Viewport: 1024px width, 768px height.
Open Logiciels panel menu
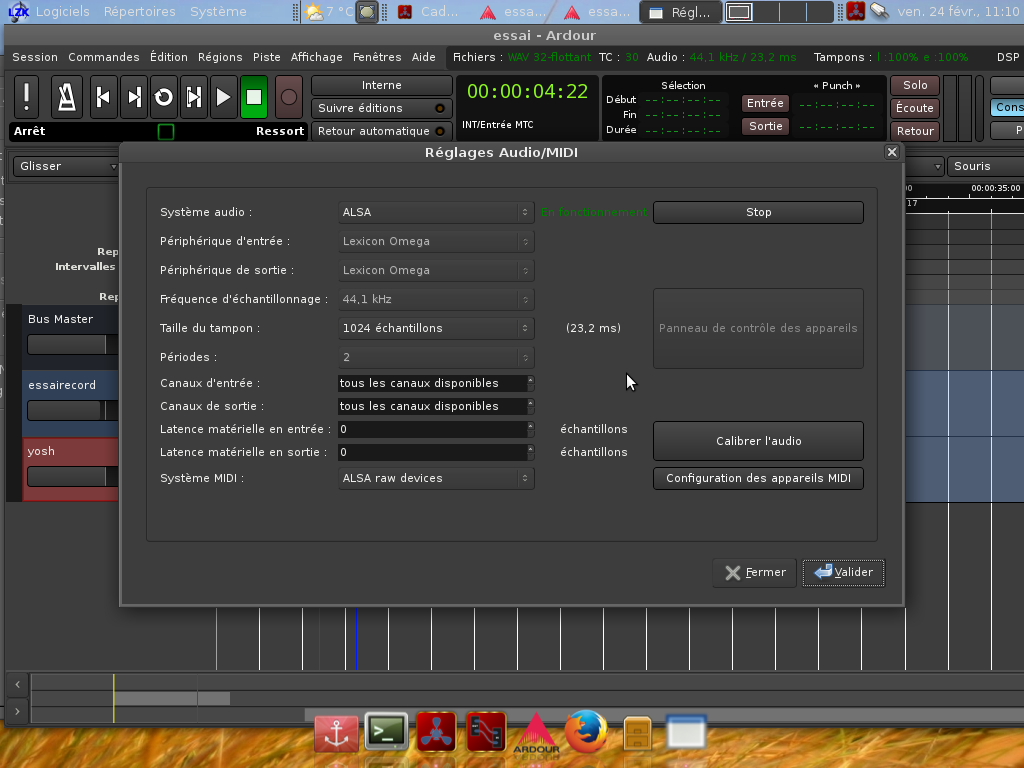click(63, 12)
